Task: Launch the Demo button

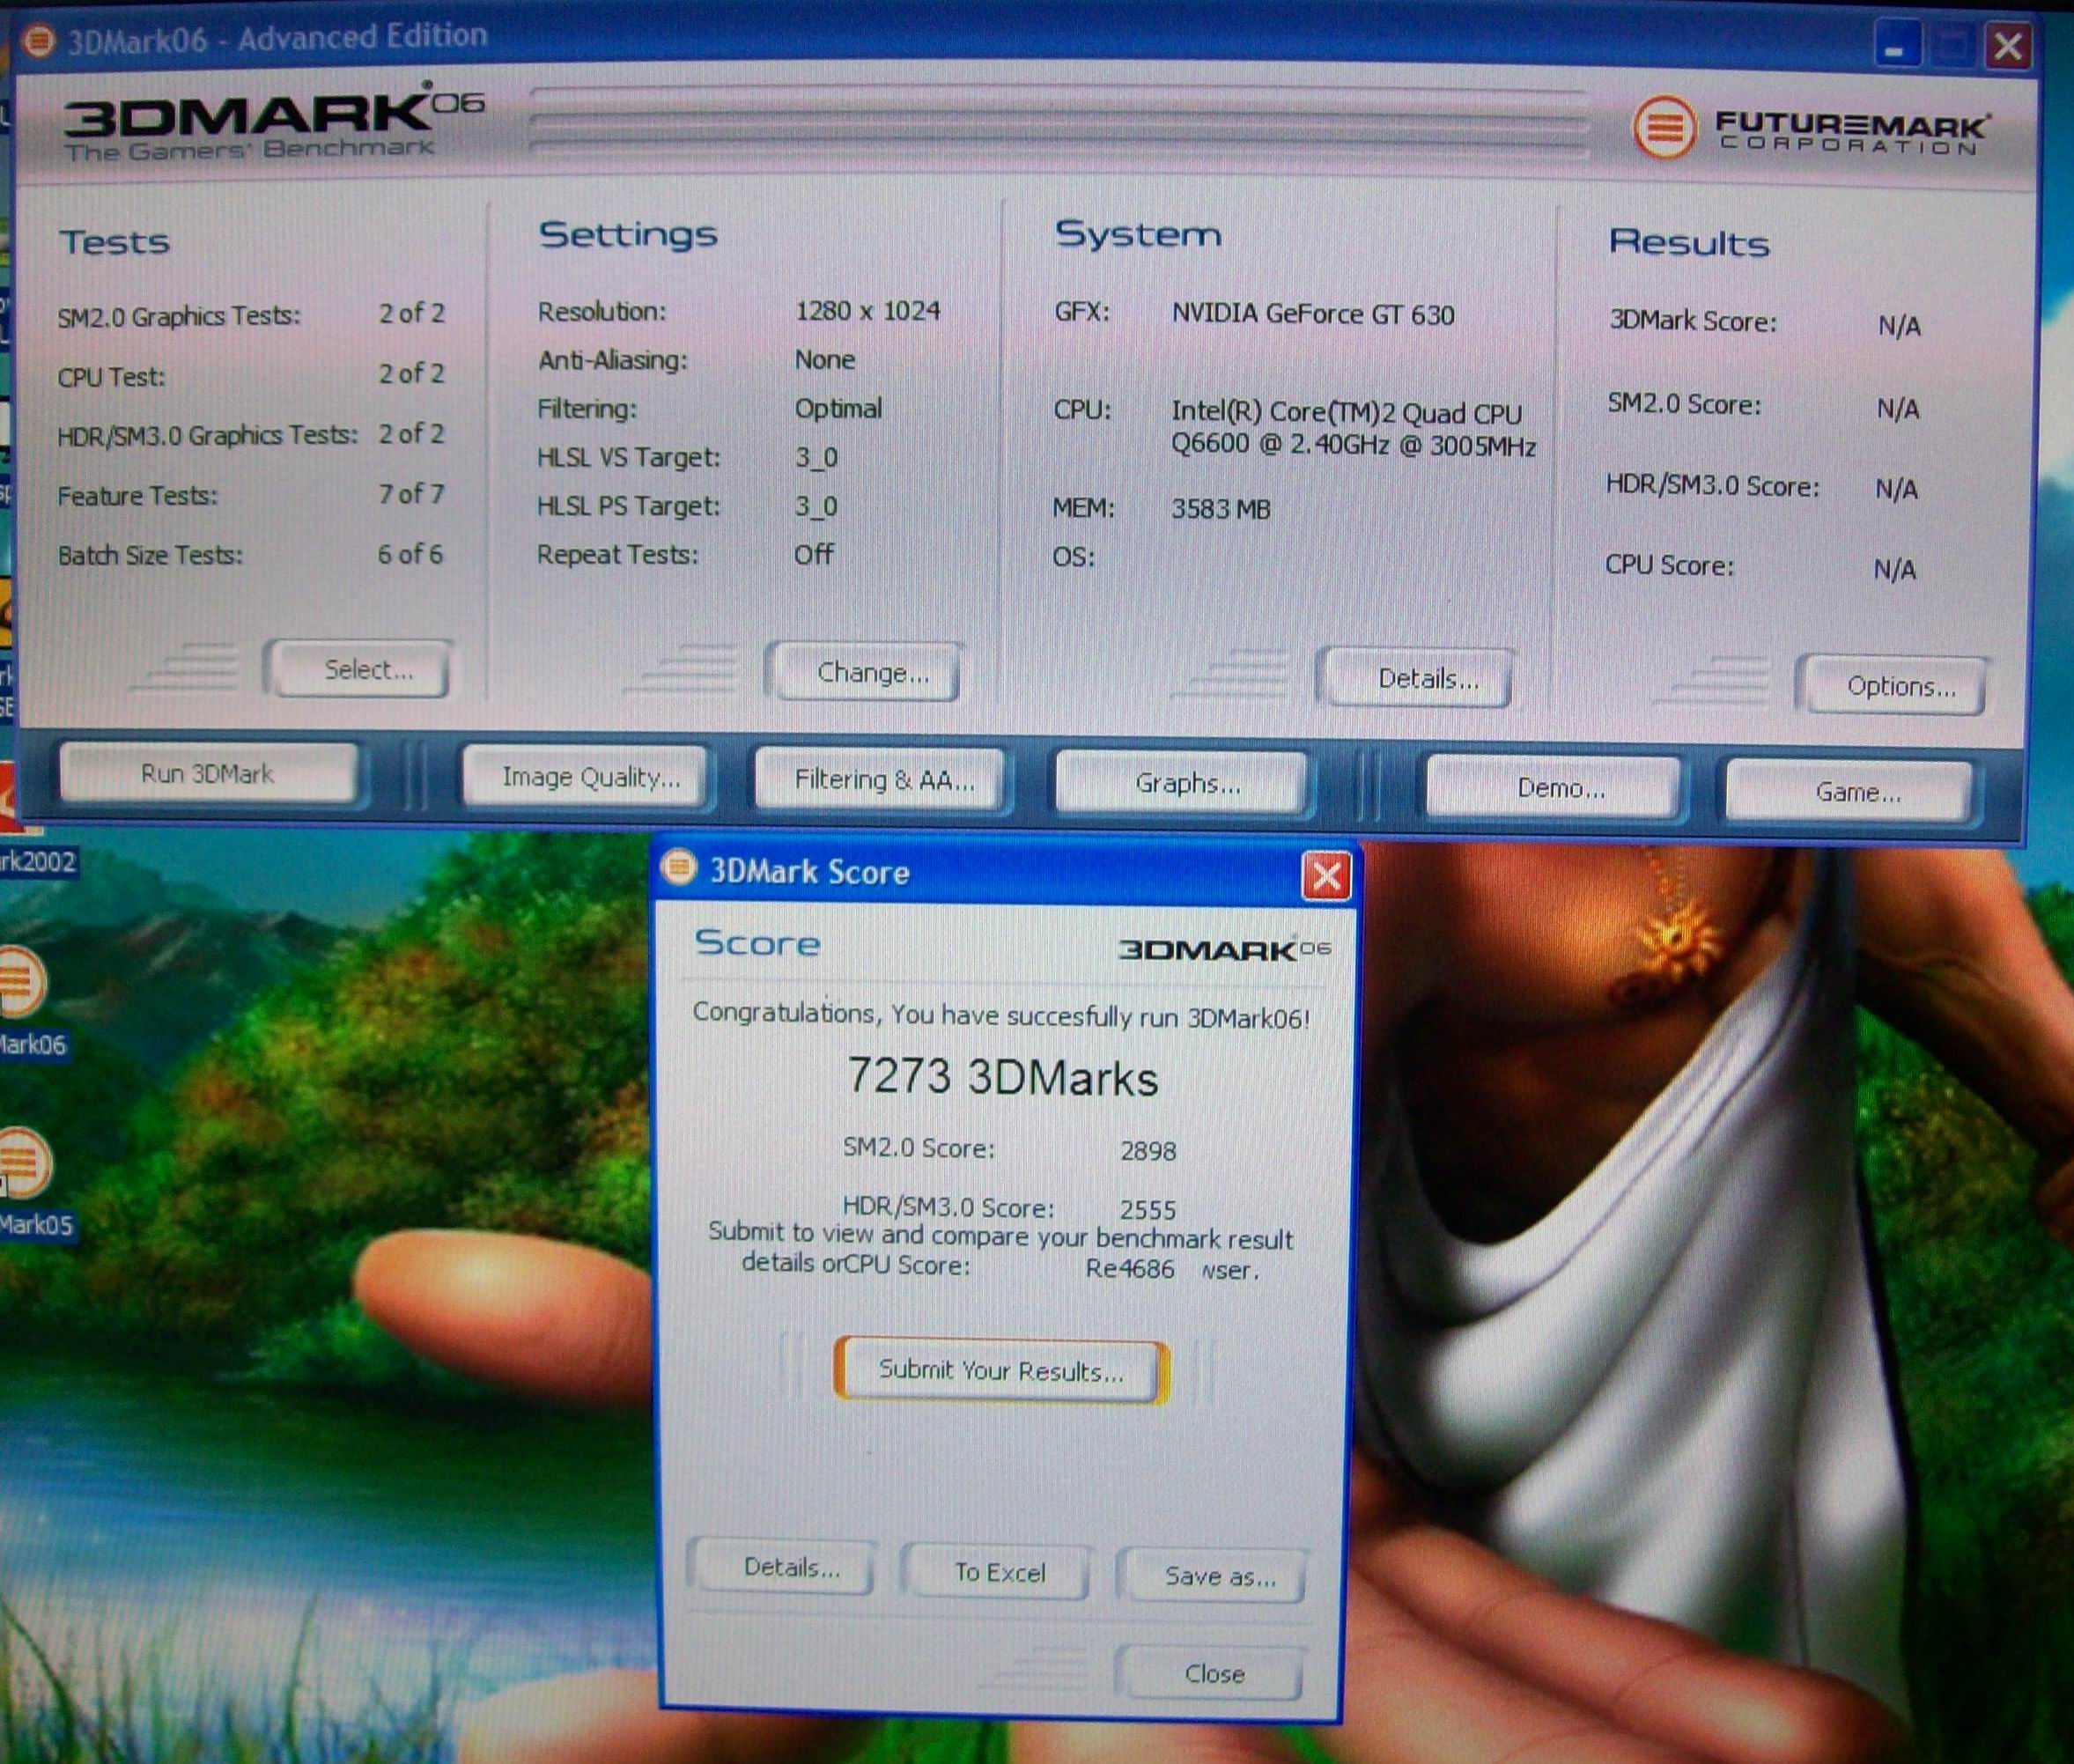Action: coord(1554,789)
